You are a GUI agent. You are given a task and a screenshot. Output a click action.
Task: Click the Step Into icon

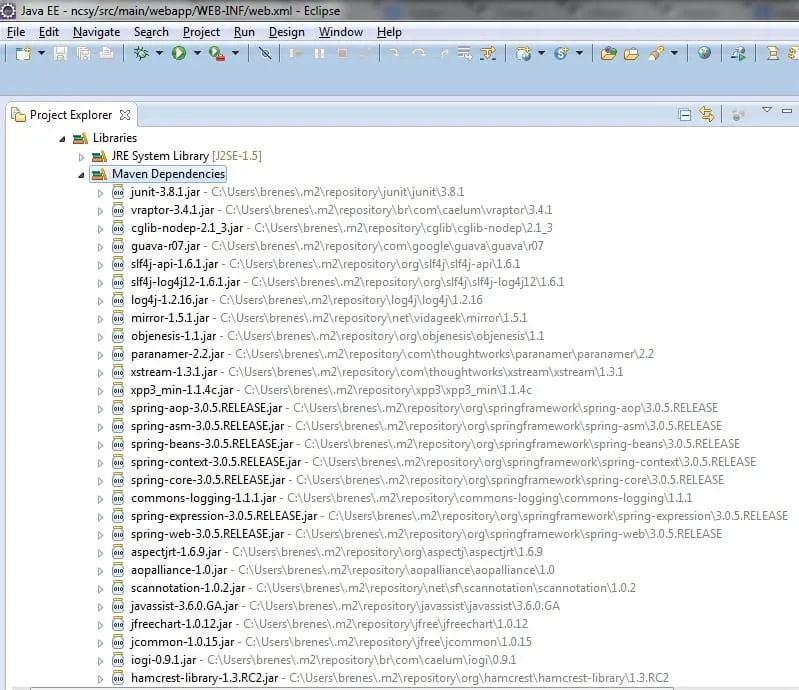(394, 53)
